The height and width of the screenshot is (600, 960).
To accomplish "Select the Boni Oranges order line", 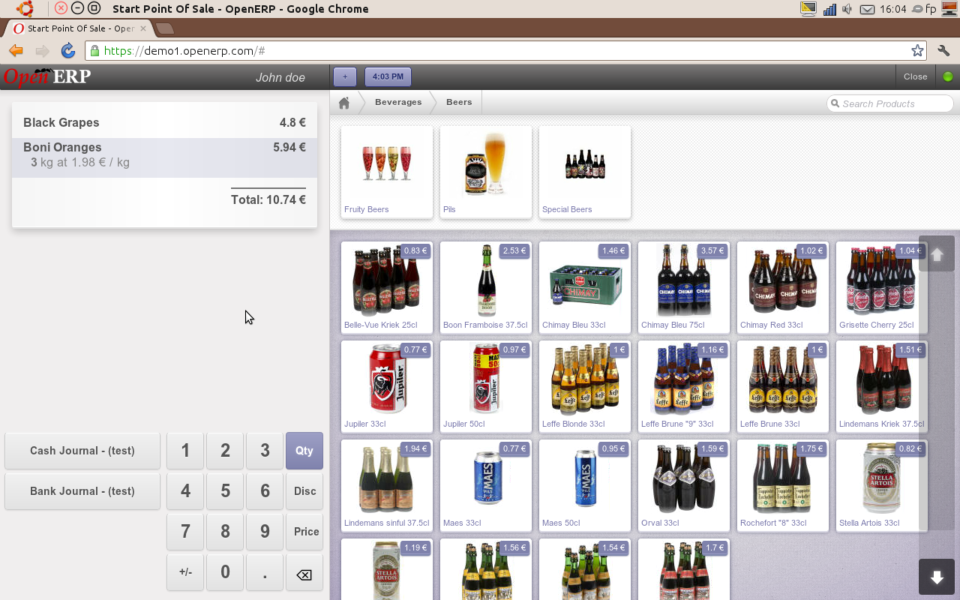I will pyautogui.click(x=165, y=157).
